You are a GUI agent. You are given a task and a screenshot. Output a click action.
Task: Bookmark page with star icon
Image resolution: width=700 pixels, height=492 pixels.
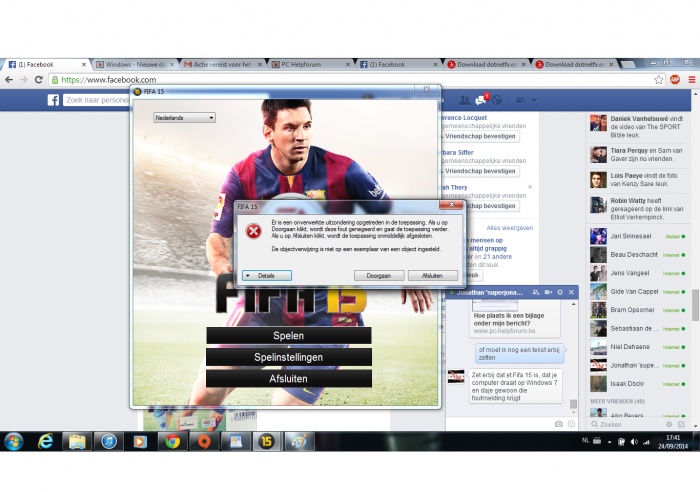pyautogui.click(x=658, y=80)
